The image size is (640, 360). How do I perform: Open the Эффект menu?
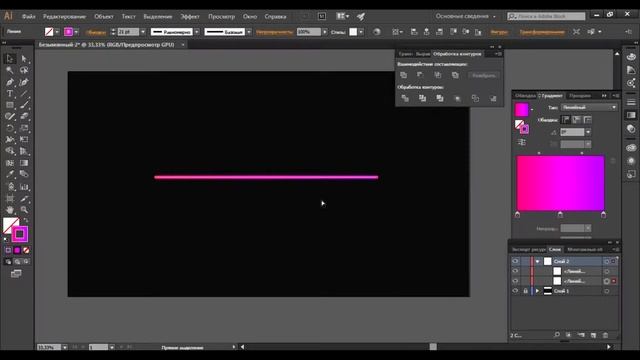tap(190, 17)
